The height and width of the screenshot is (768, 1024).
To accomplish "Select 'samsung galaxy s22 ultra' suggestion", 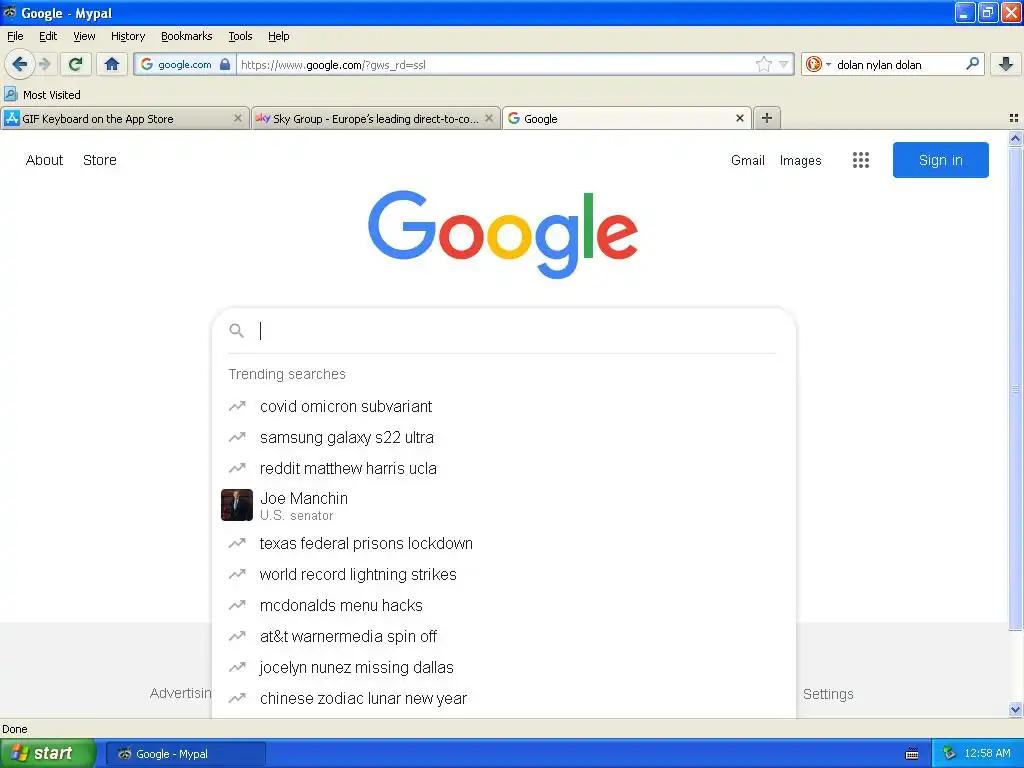I will (x=504, y=438).
